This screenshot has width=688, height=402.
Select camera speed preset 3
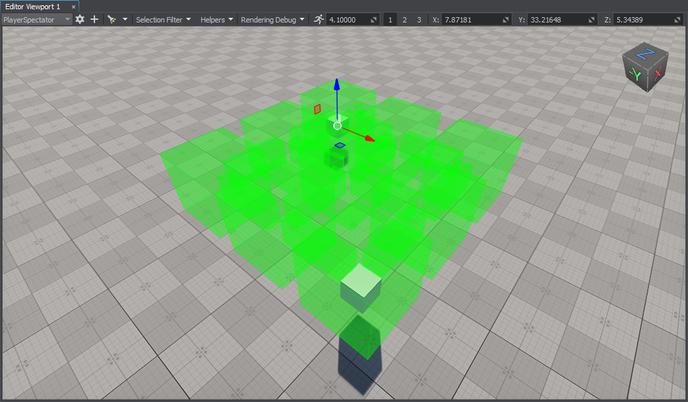click(x=419, y=20)
